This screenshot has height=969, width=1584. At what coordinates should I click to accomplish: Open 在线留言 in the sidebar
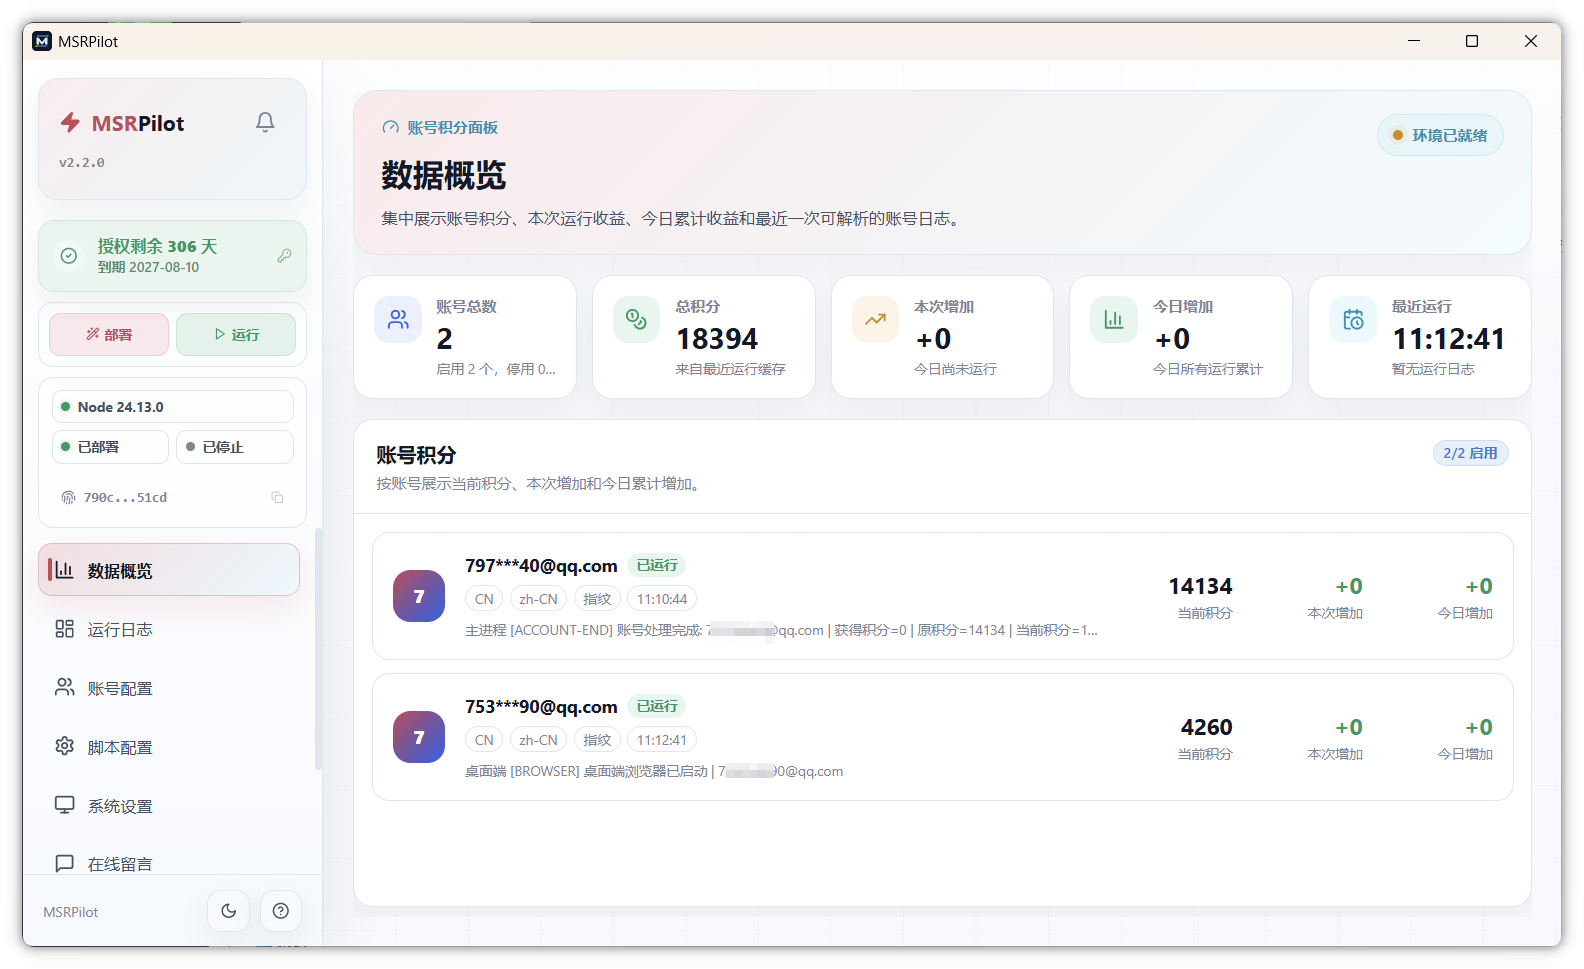click(169, 863)
